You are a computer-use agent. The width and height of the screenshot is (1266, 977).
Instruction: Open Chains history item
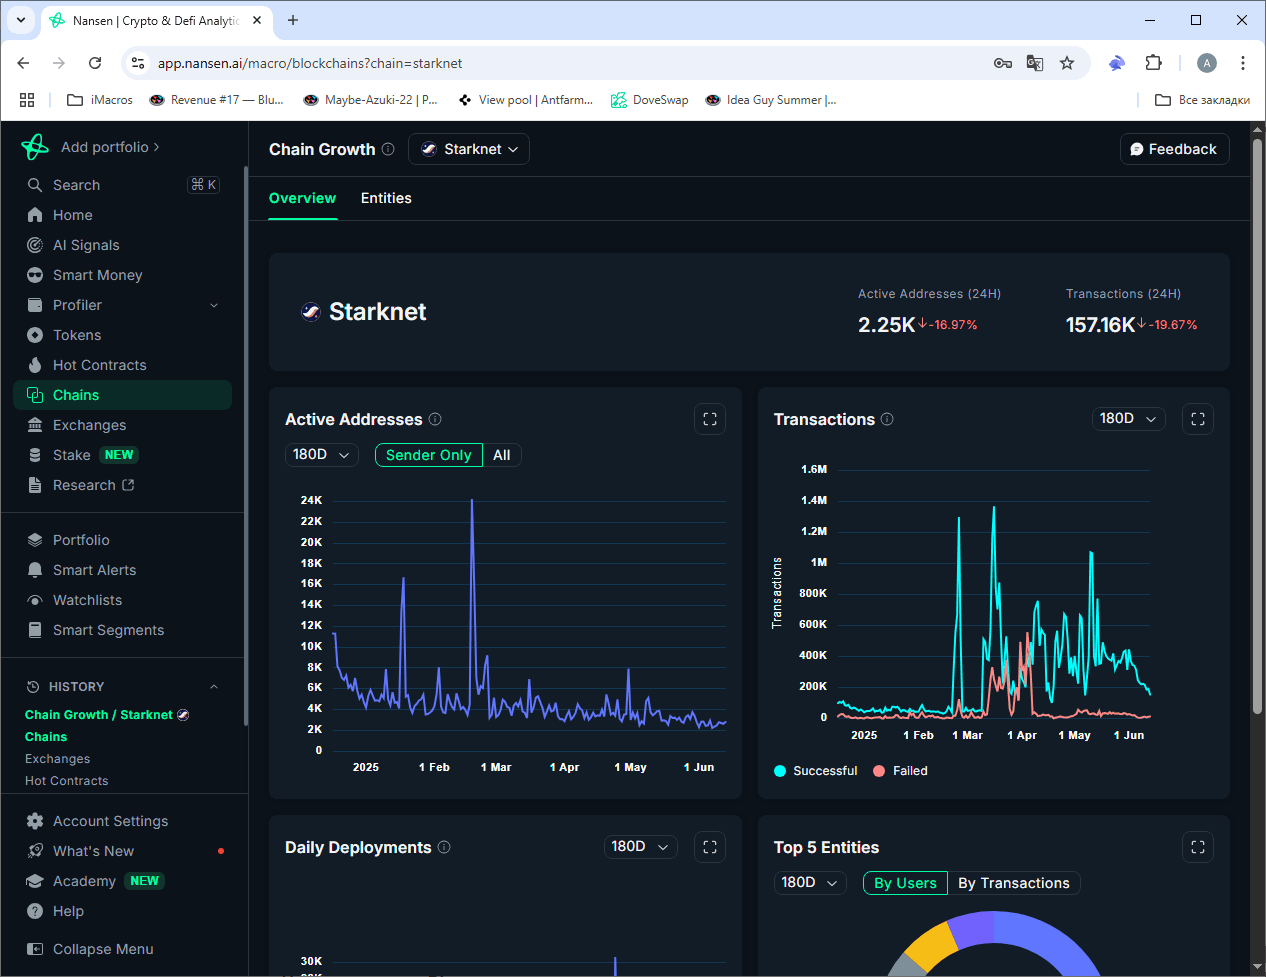46,737
